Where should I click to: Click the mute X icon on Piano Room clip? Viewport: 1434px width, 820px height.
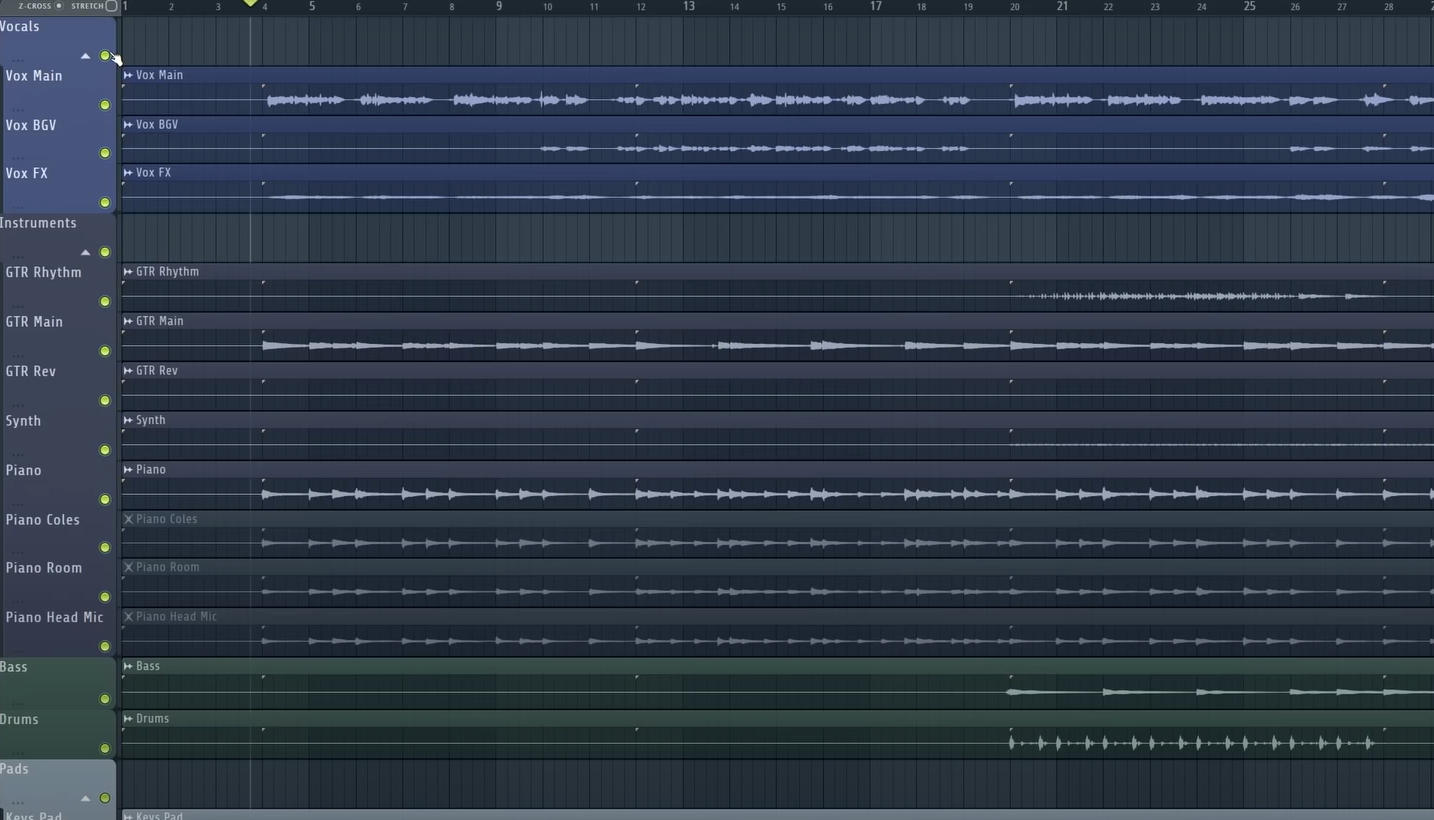click(127, 567)
